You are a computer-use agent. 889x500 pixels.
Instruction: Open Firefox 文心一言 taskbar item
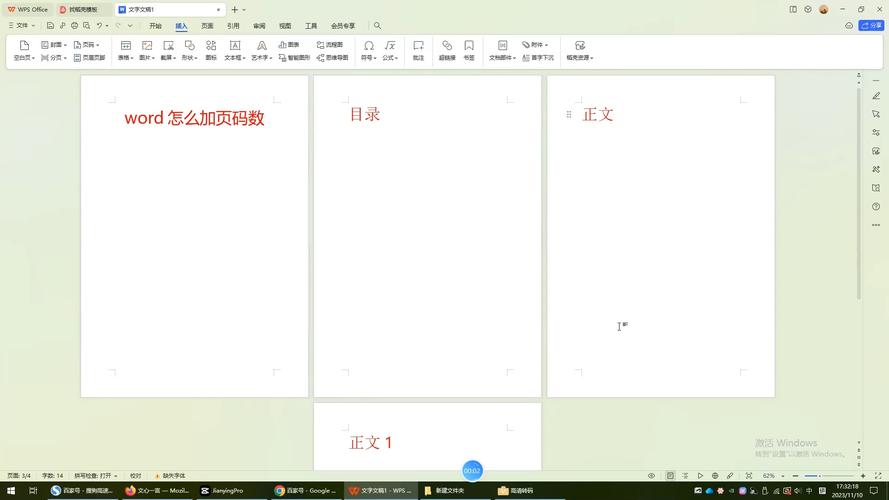click(x=157, y=490)
